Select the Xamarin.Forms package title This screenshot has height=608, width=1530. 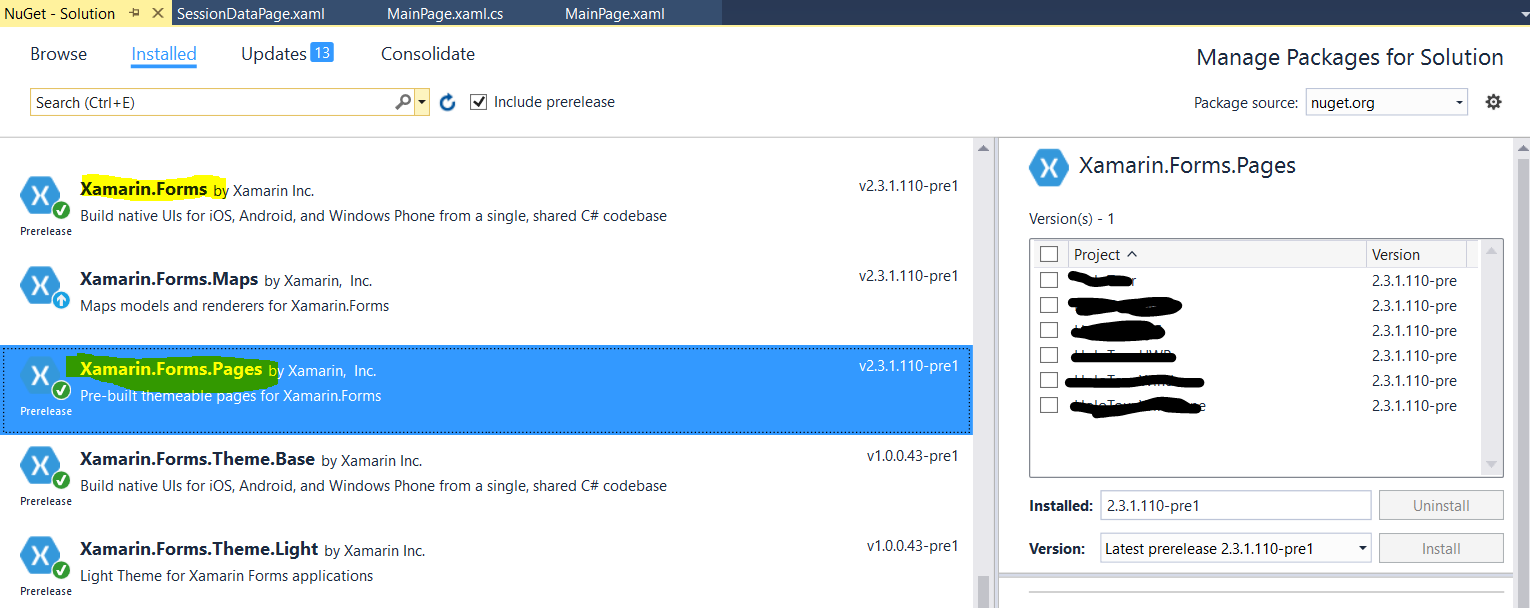tap(144, 189)
